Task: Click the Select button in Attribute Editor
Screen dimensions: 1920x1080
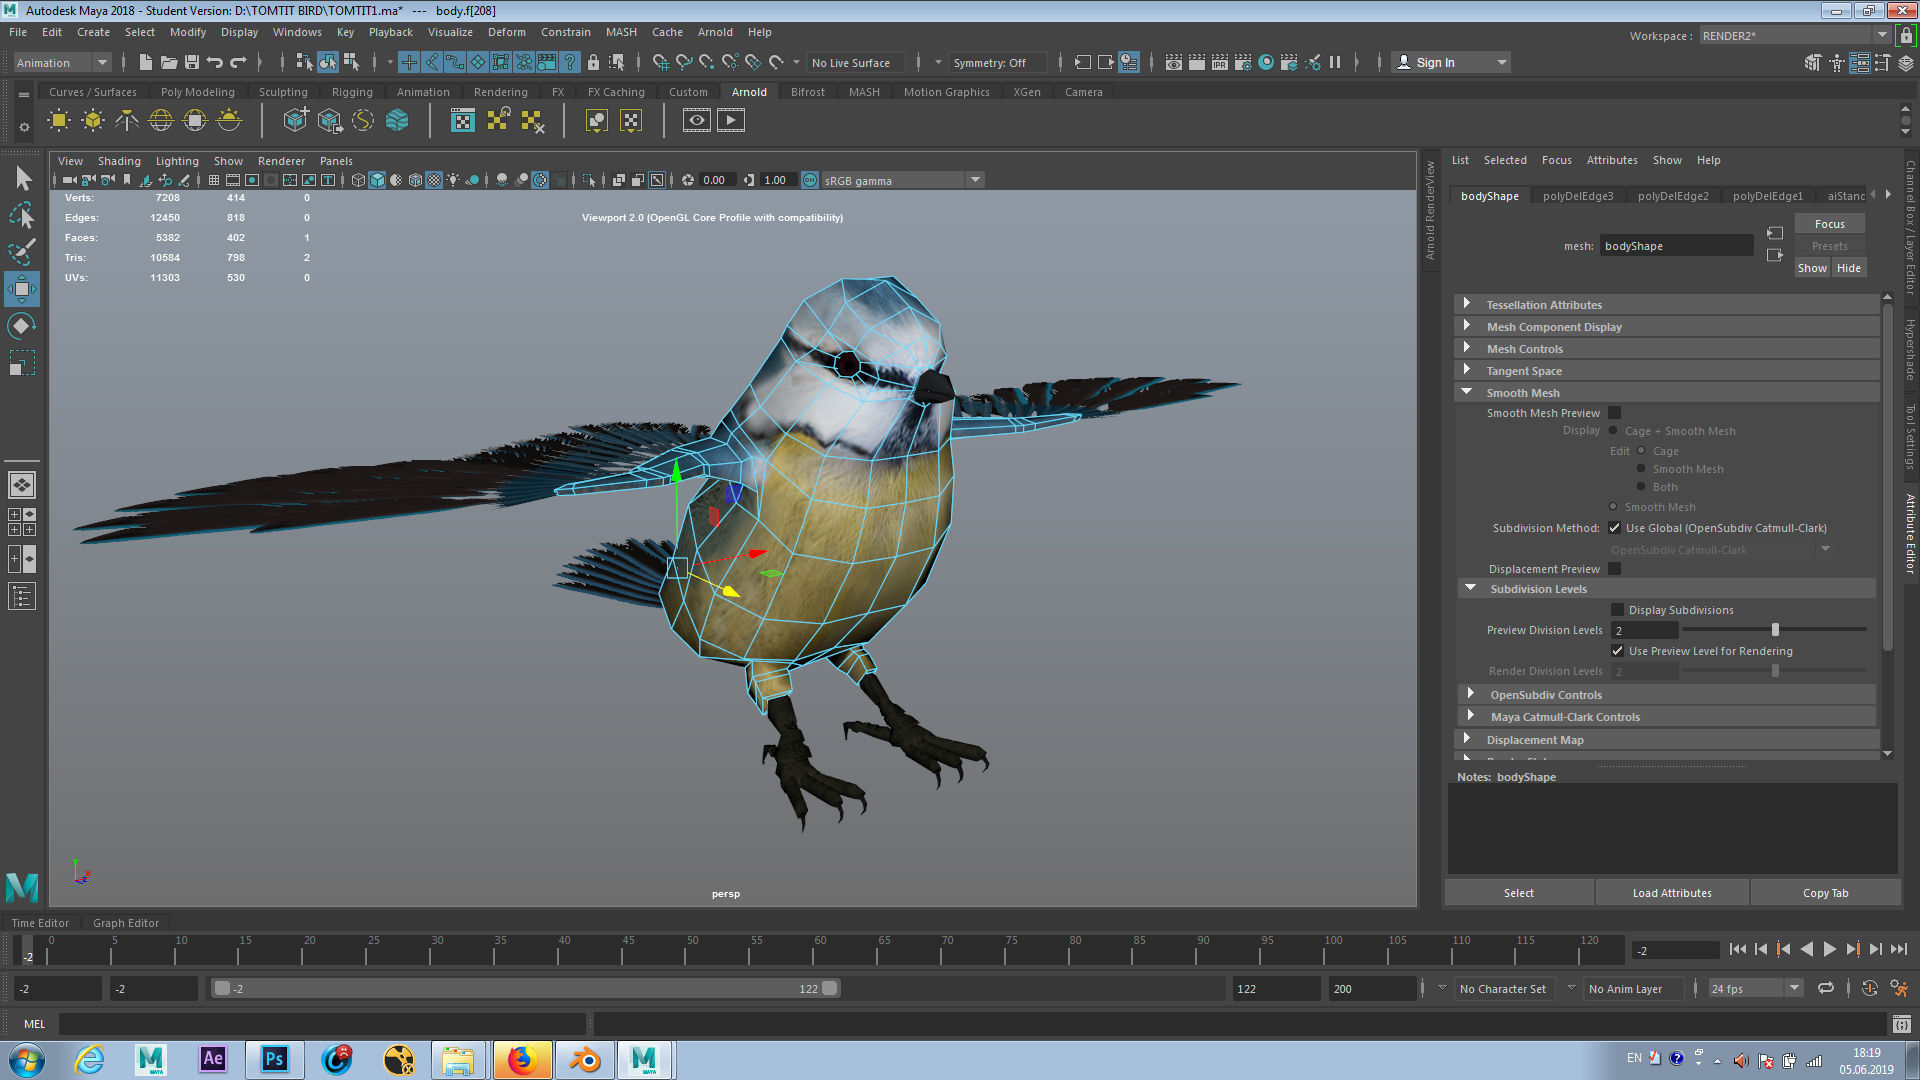Action: tap(1518, 893)
